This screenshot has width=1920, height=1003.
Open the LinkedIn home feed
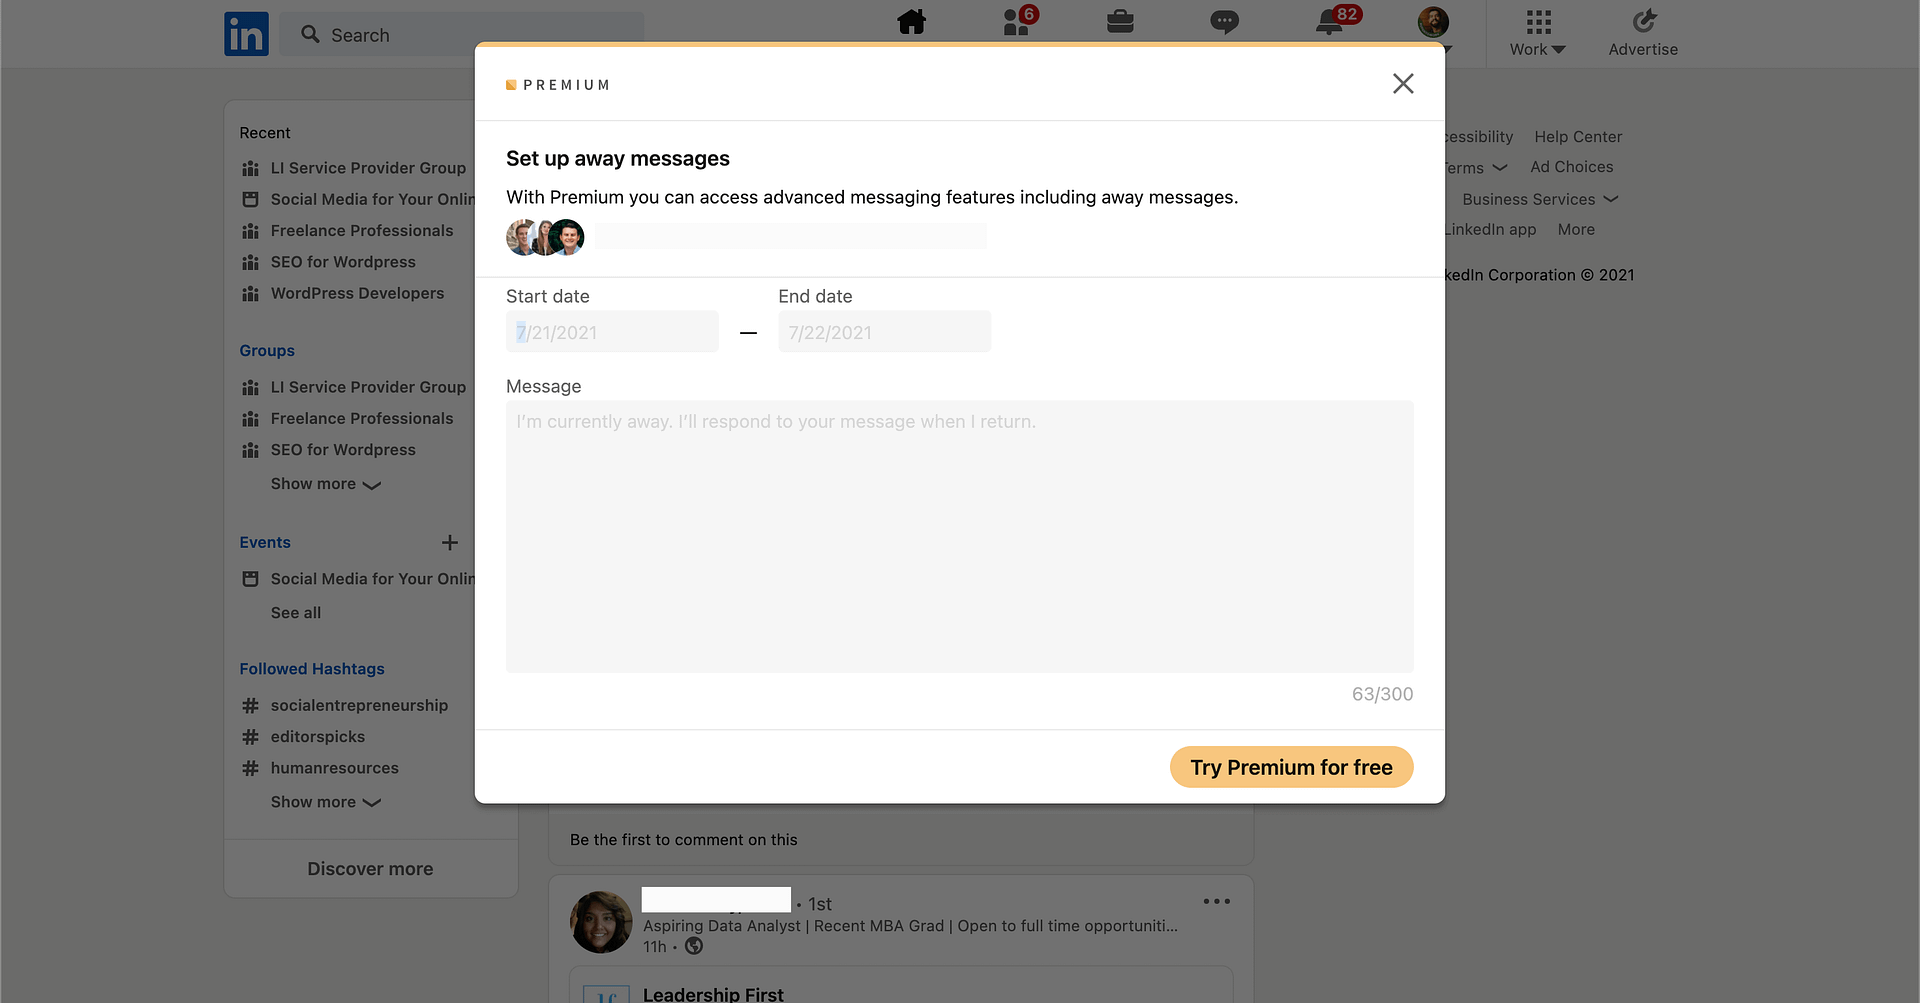pos(911,22)
